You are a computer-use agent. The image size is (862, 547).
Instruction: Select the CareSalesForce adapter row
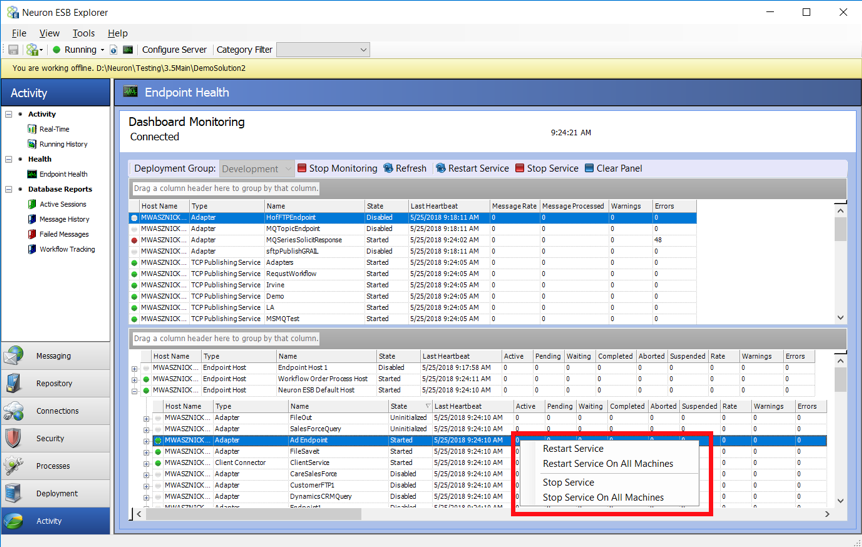pyautogui.click(x=489, y=474)
